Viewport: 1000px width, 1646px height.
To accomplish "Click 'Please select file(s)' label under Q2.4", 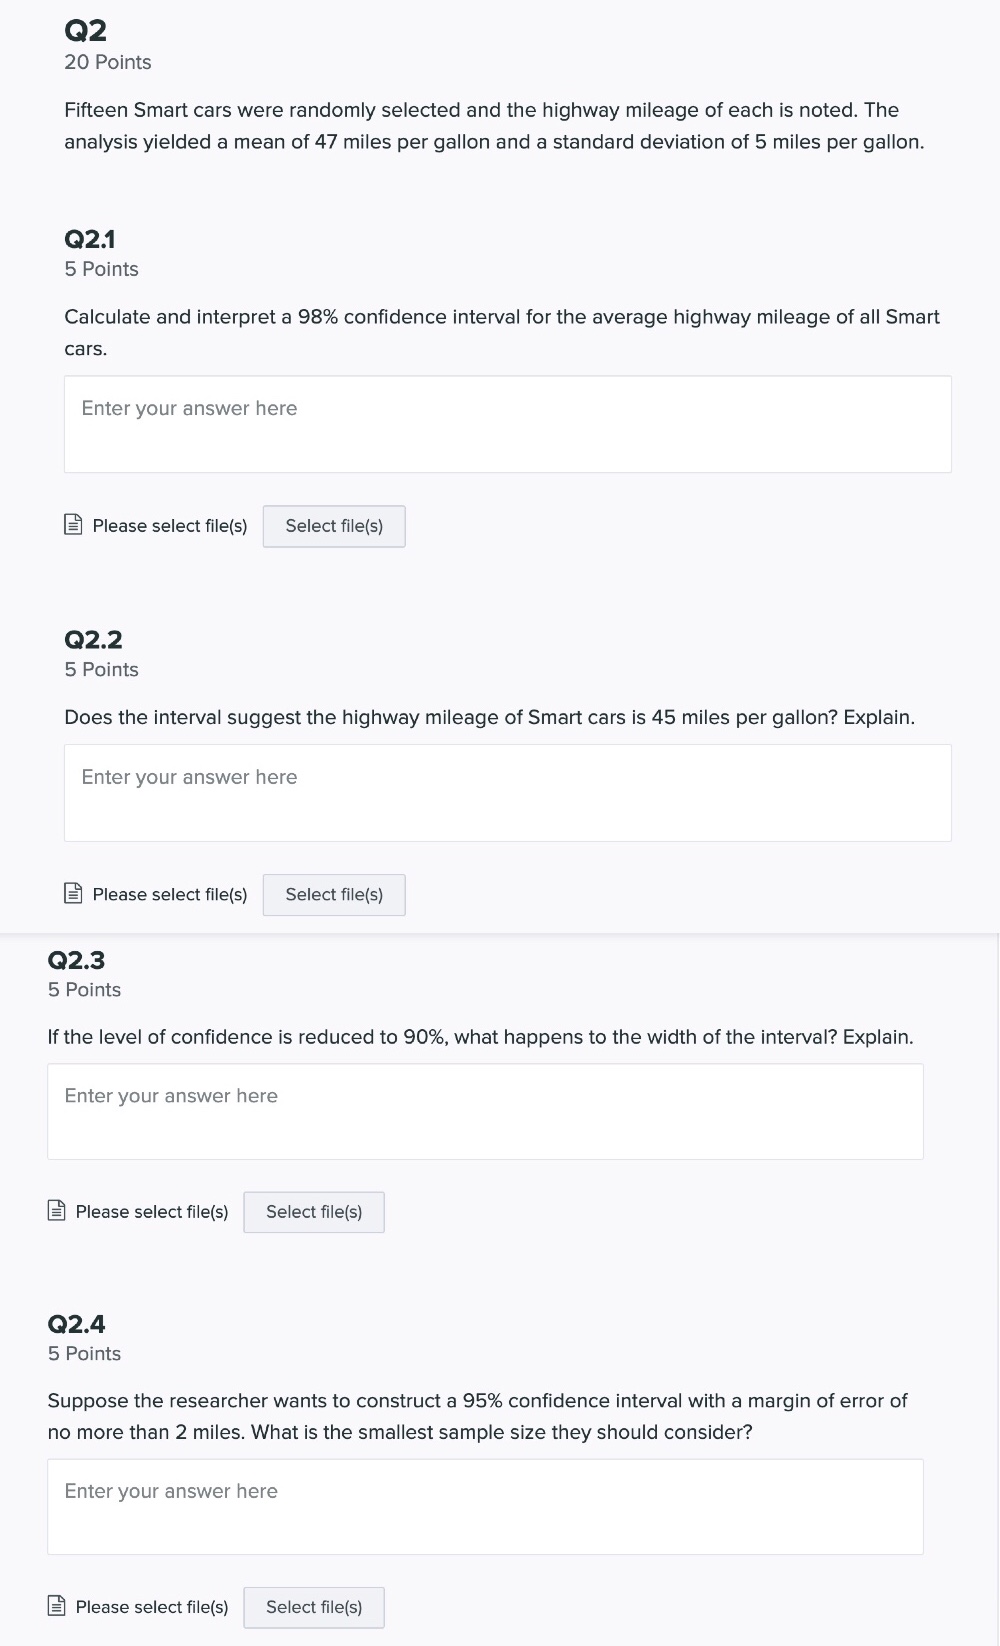I will [151, 1607].
